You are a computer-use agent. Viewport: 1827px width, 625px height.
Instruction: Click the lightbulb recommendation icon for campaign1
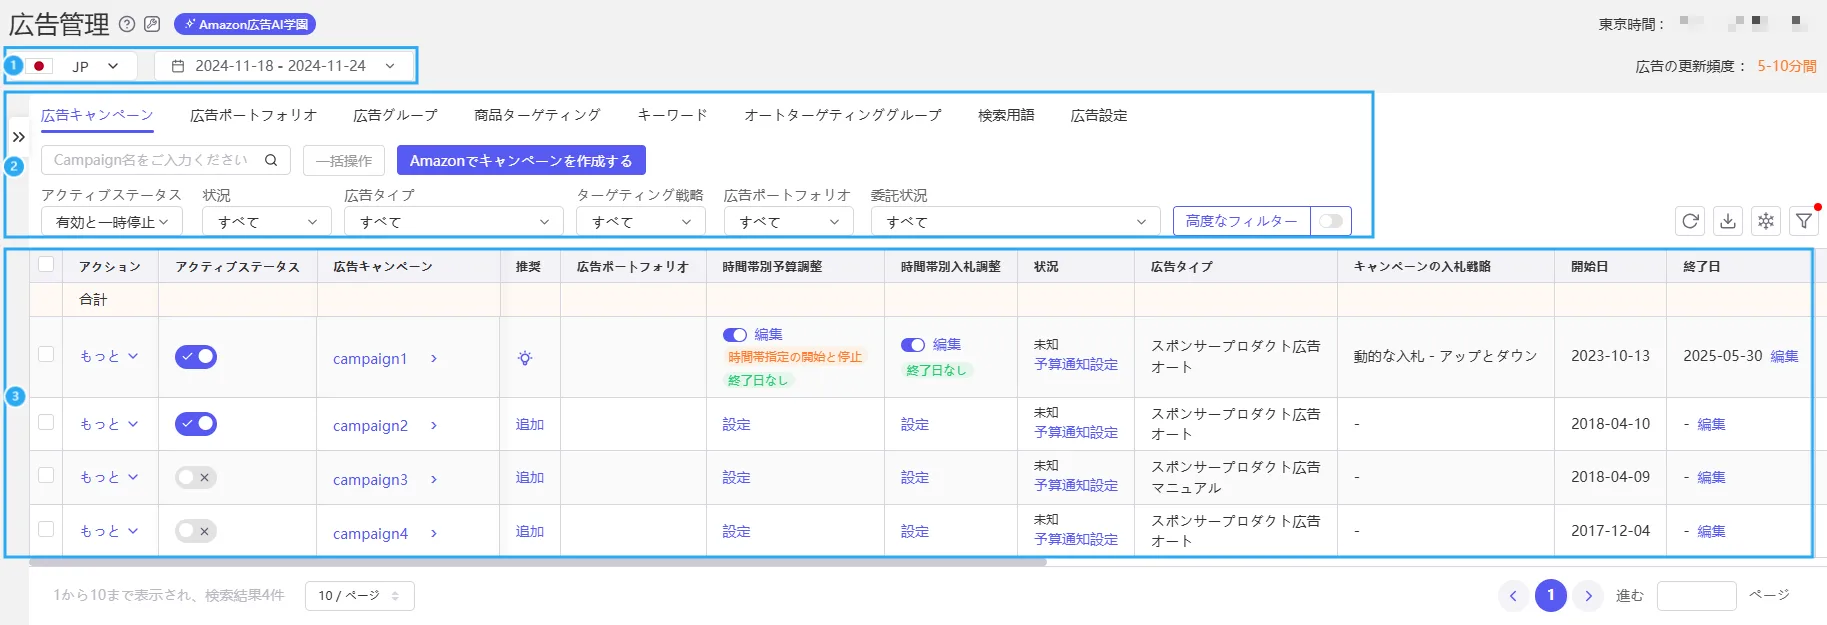click(525, 358)
